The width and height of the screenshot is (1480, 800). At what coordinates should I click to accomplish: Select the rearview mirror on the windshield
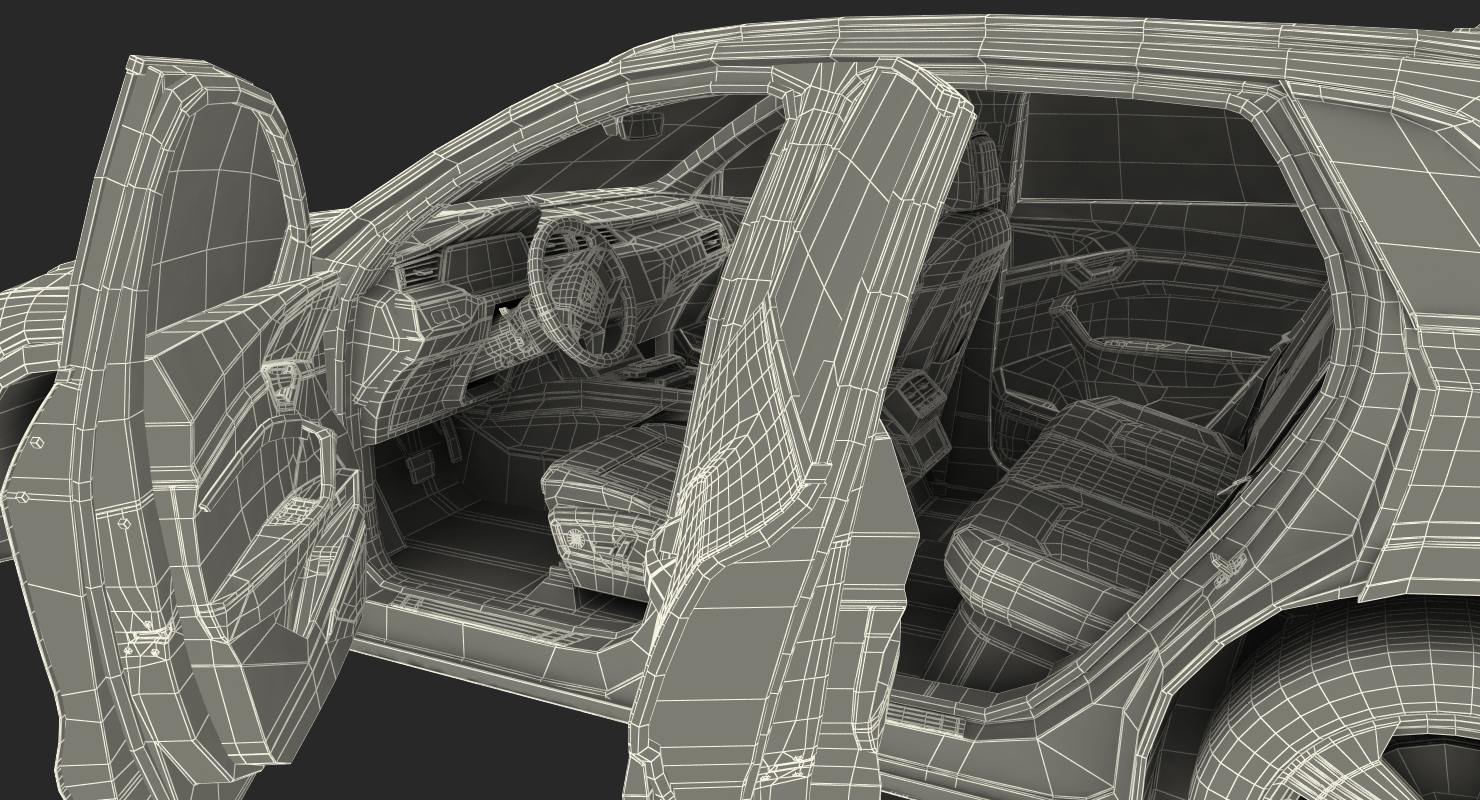click(641, 124)
